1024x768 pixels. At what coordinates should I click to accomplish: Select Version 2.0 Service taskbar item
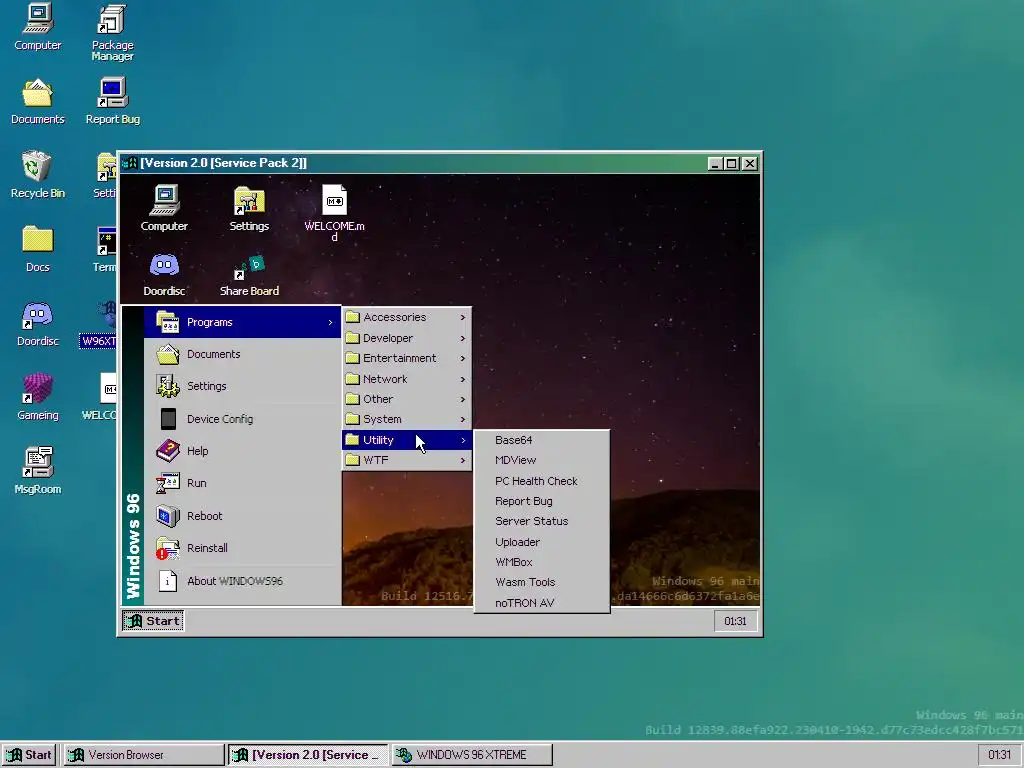(308, 755)
